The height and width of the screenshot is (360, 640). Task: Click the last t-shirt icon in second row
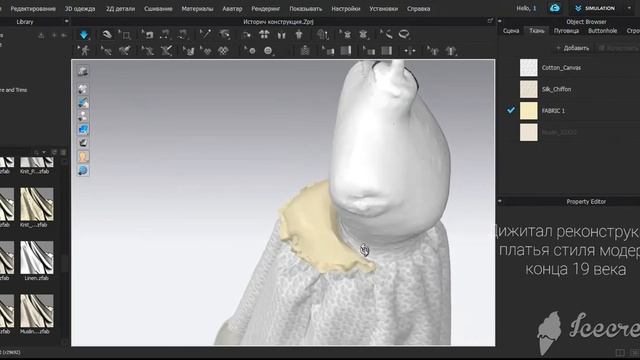pos(451,51)
